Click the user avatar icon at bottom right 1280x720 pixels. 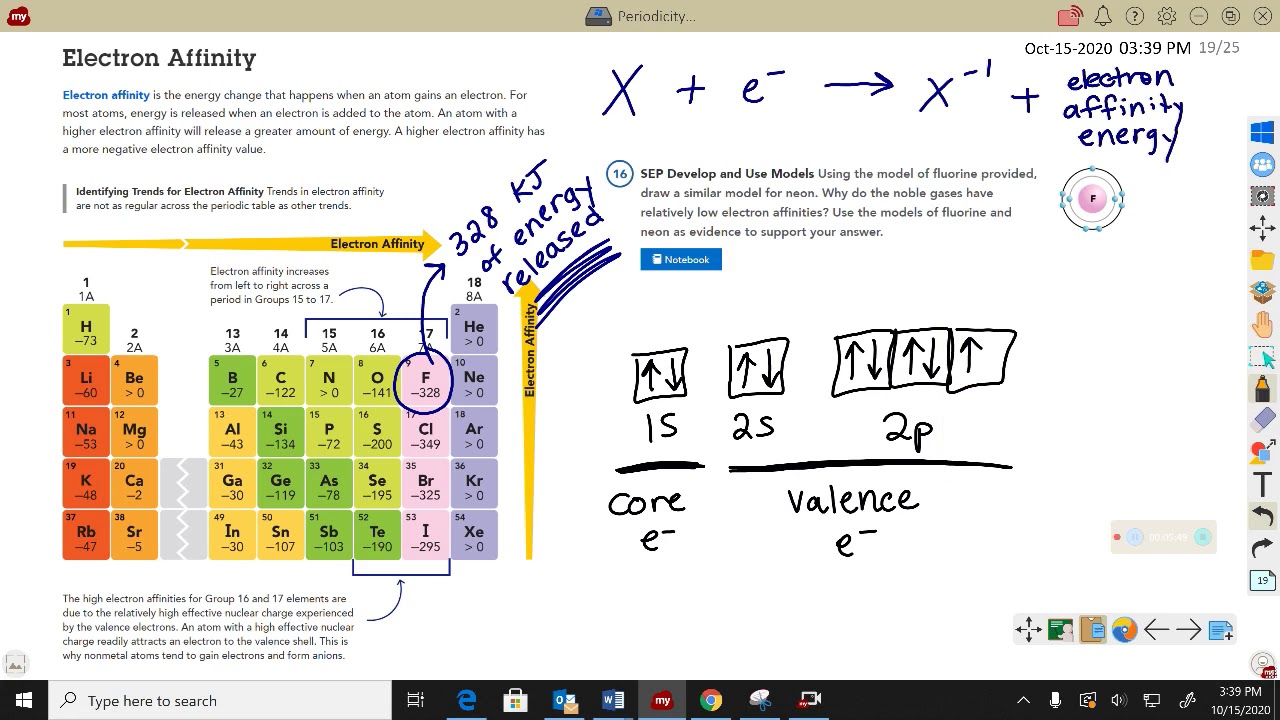click(x=1263, y=664)
